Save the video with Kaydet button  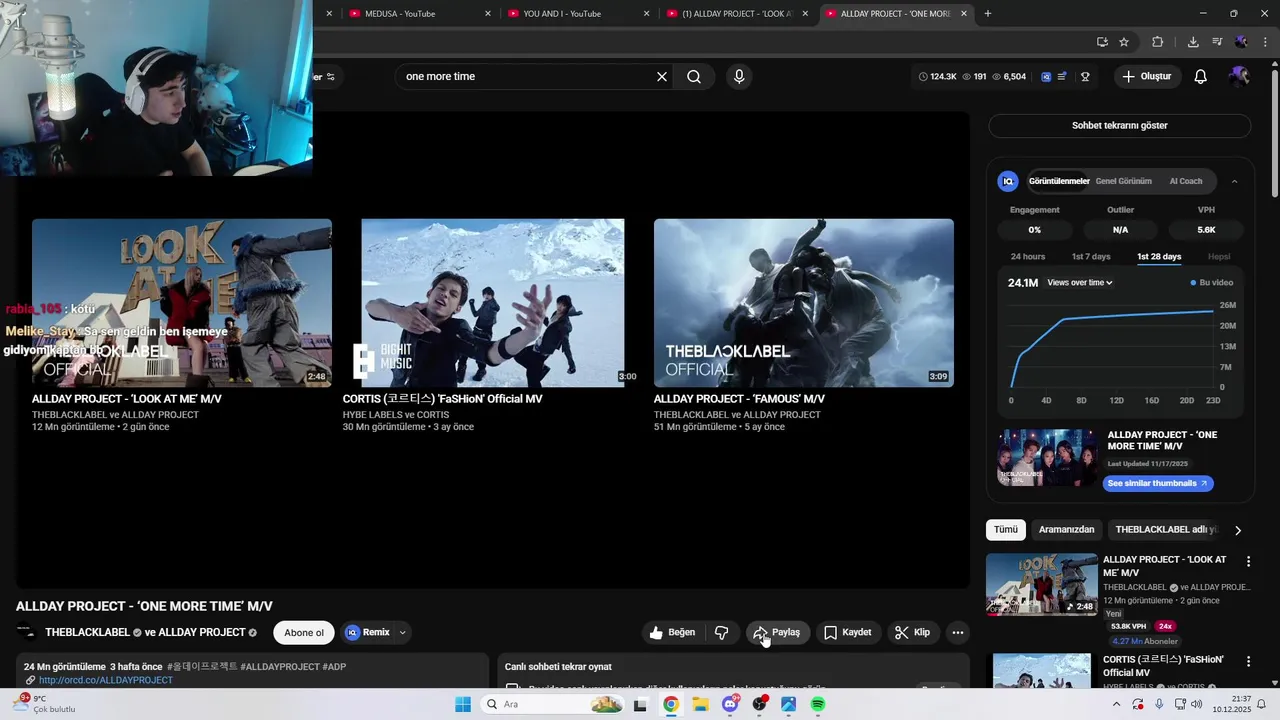pyautogui.click(x=848, y=632)
